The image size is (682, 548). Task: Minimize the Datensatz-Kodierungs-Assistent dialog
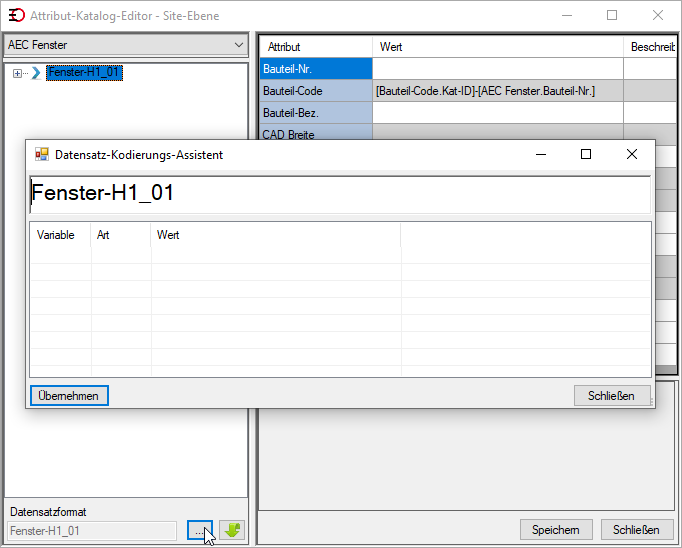pos(541,154)
